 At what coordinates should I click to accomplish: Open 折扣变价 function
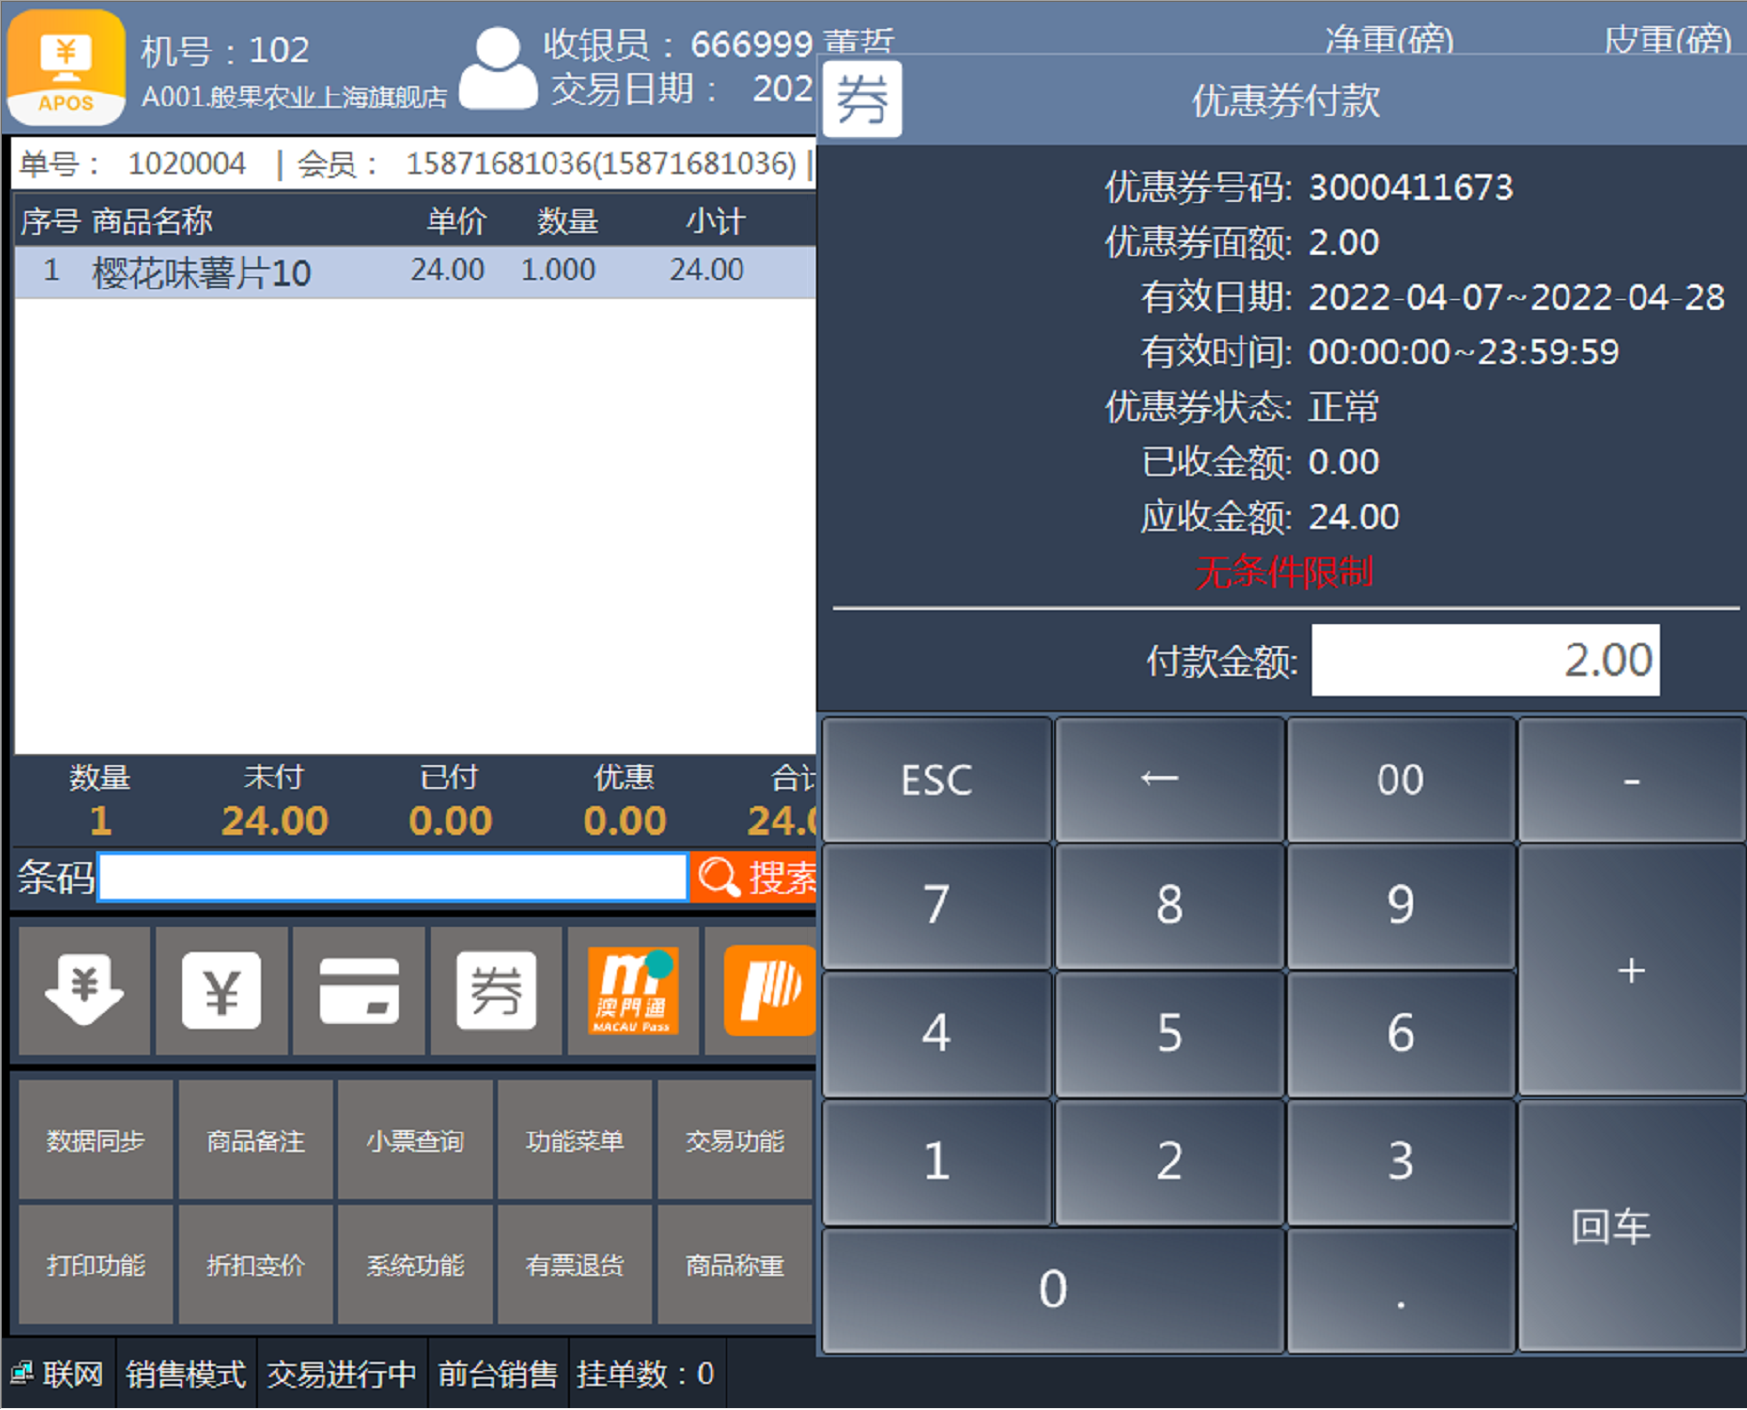(x=255, y=1265)
